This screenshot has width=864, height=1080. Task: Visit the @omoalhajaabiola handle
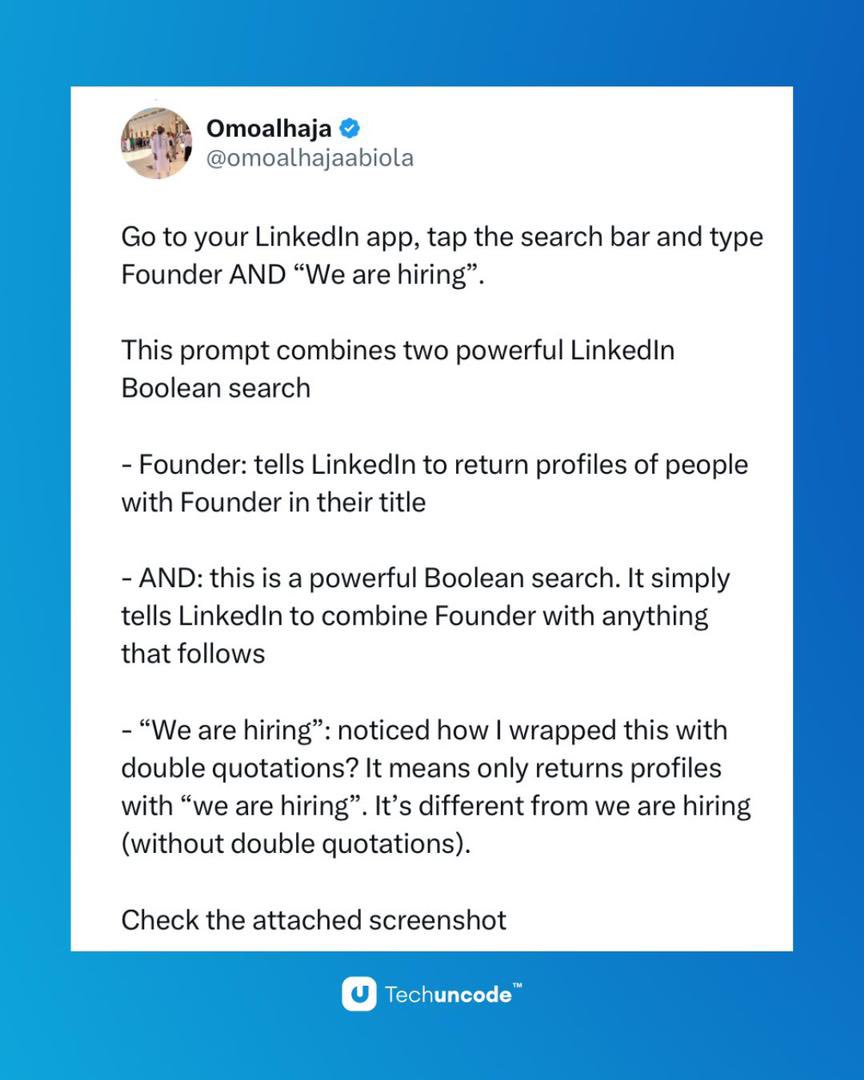coord(310,158)
